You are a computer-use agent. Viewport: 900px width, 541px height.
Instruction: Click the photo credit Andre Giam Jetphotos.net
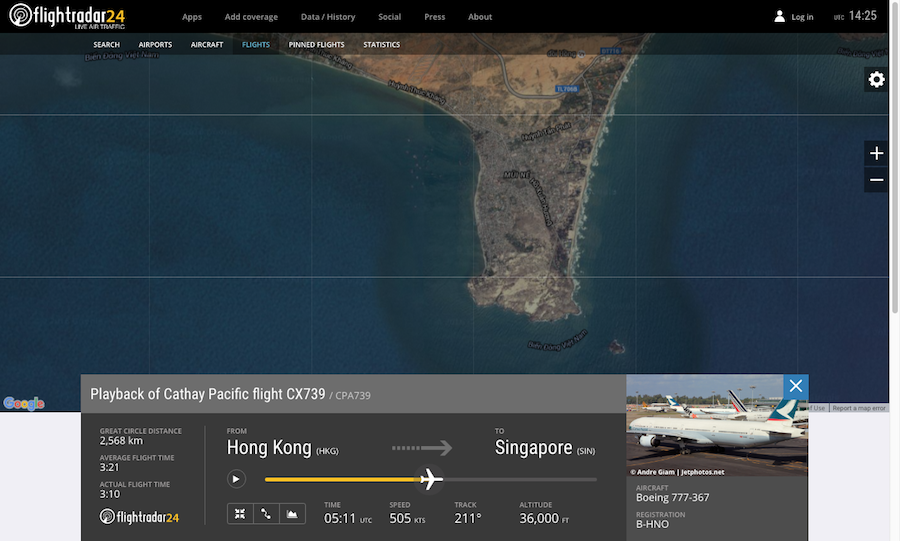tap(677, 472)
